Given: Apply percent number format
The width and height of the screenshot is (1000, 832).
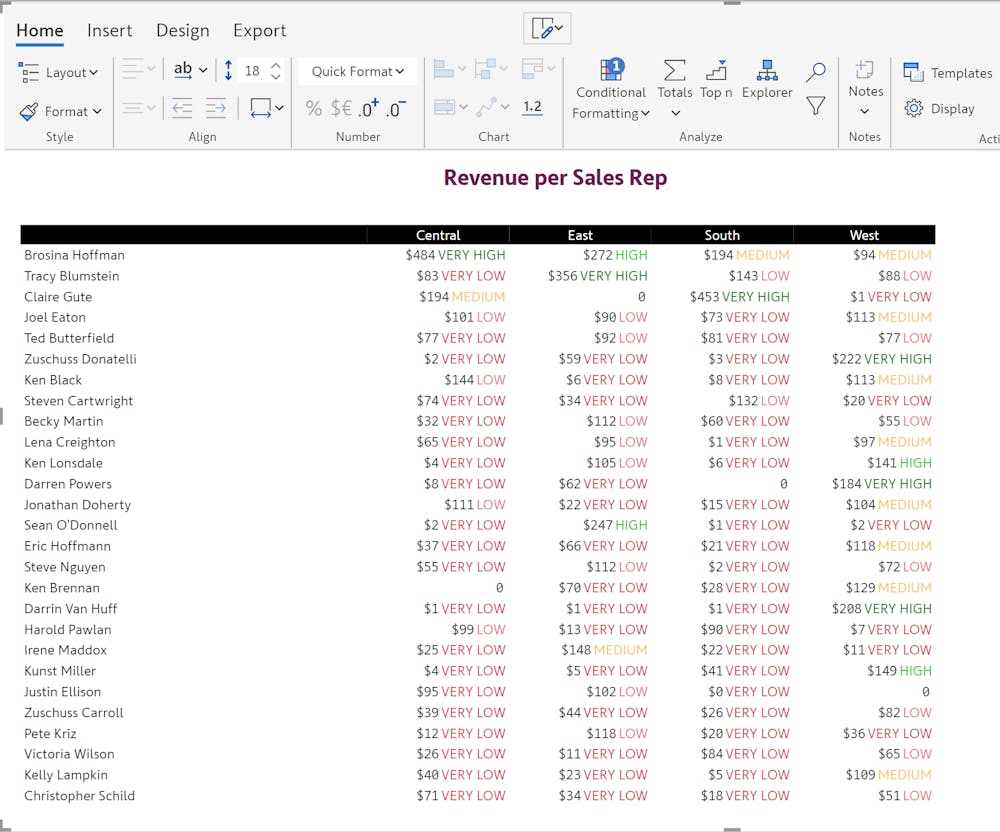Looking at the screenshot, I should coord(313,108).
